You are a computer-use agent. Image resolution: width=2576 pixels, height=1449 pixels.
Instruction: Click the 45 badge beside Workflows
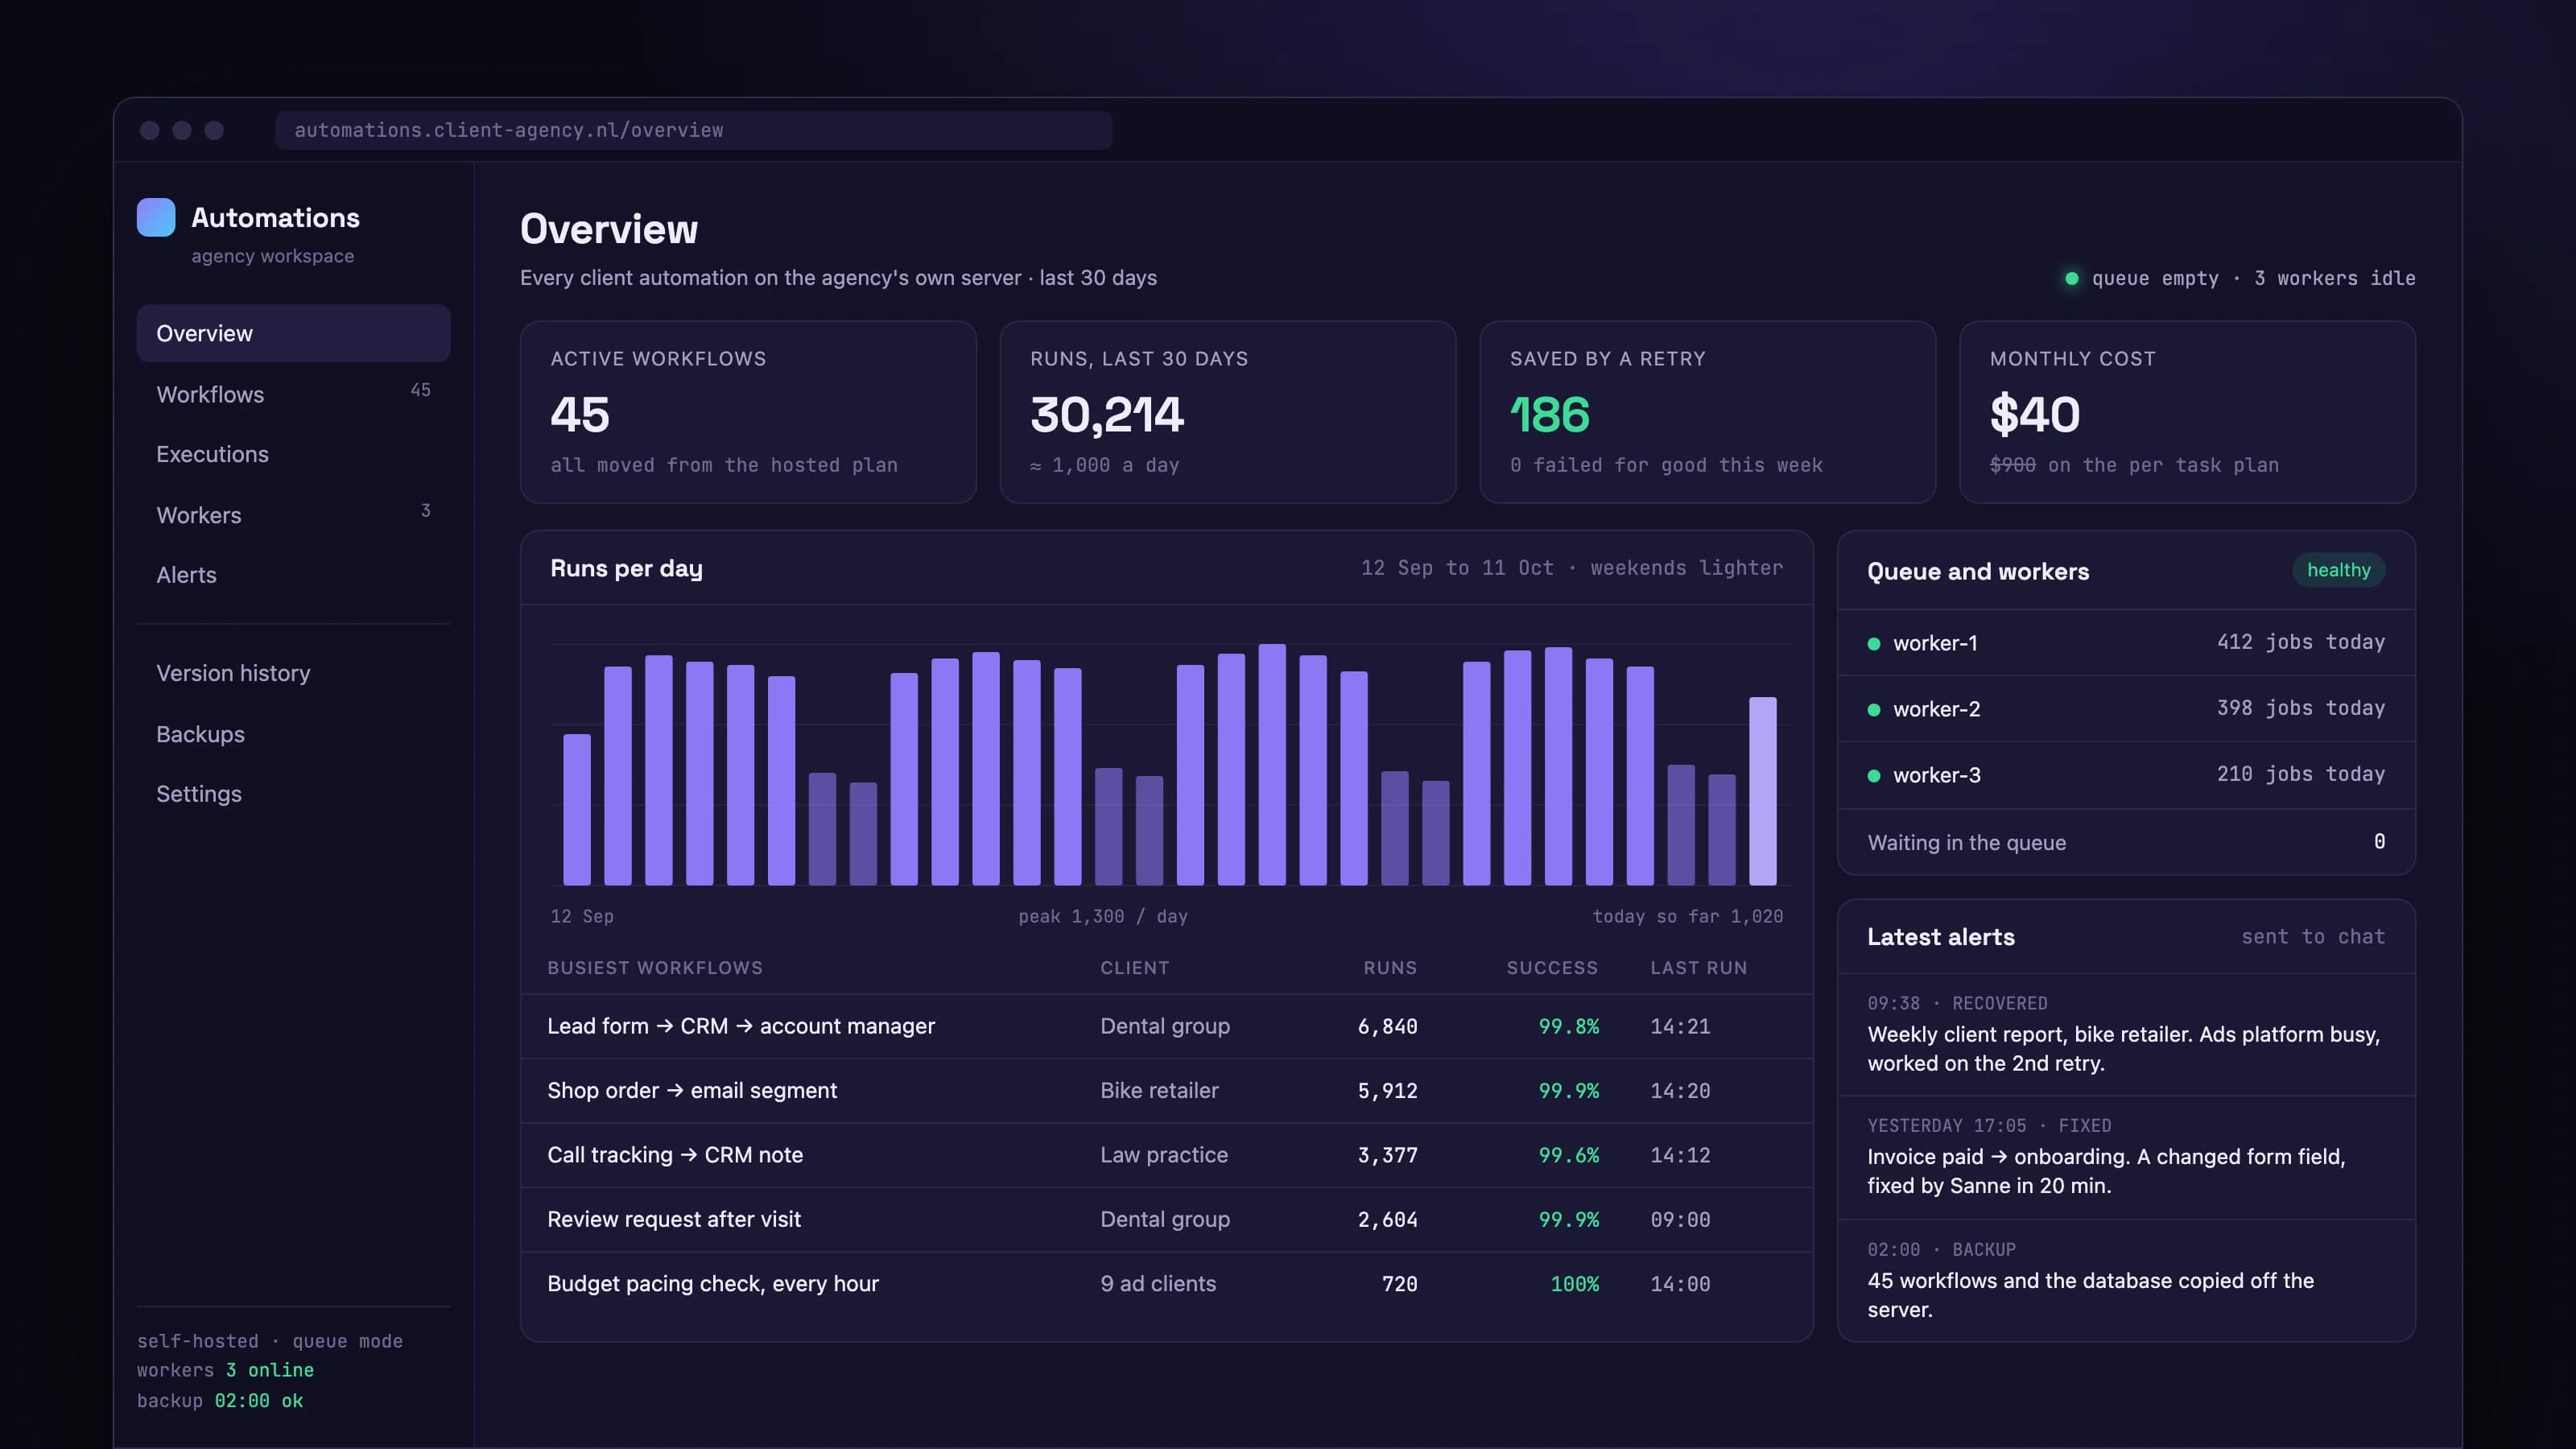coord(420,390)
